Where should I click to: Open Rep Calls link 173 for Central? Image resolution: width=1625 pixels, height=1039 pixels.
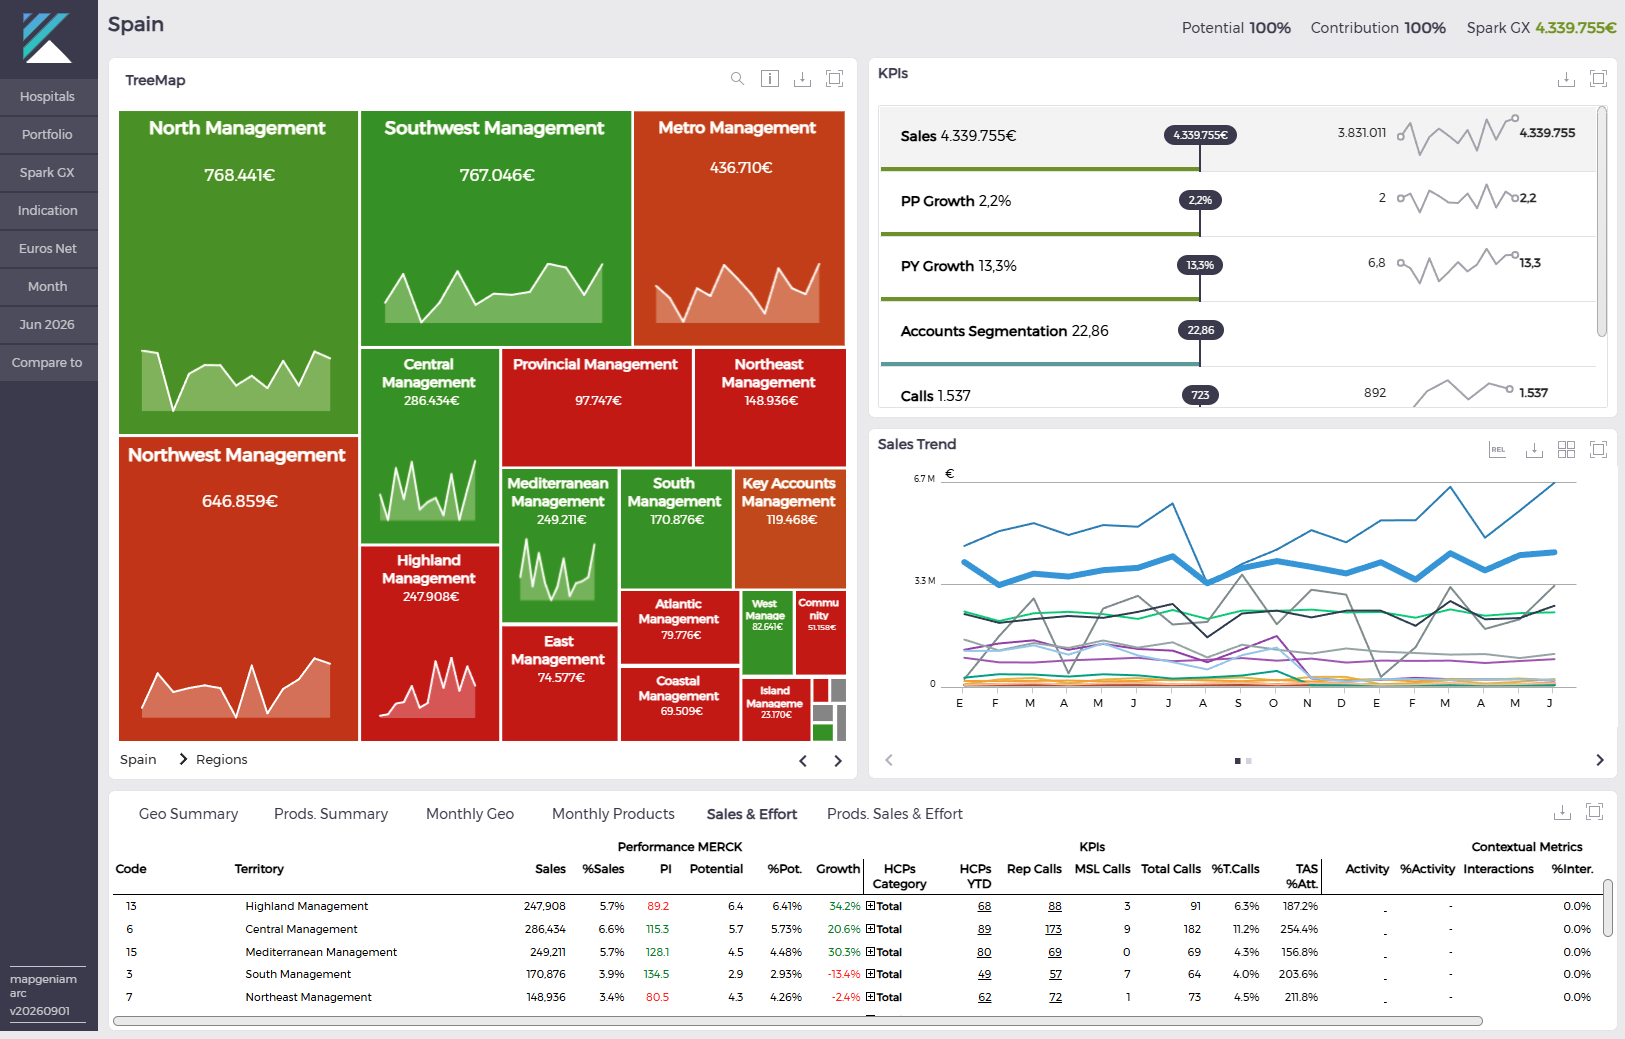pos(1053,930)
